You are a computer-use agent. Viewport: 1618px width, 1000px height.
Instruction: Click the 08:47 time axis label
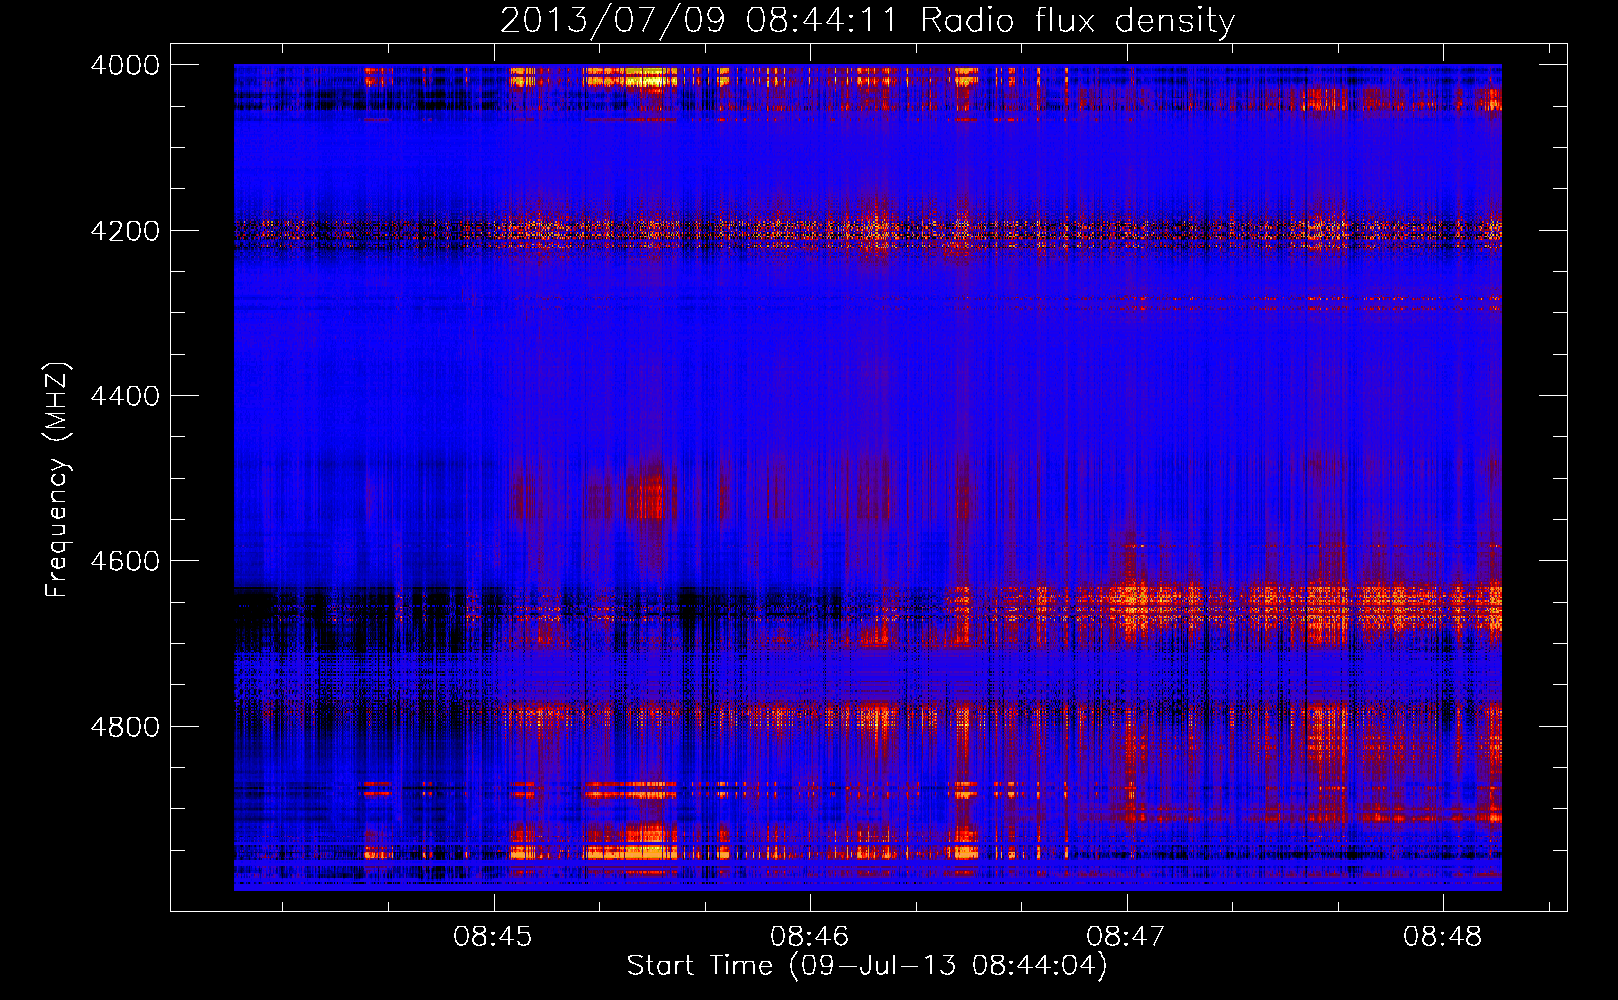[1126, 937]
